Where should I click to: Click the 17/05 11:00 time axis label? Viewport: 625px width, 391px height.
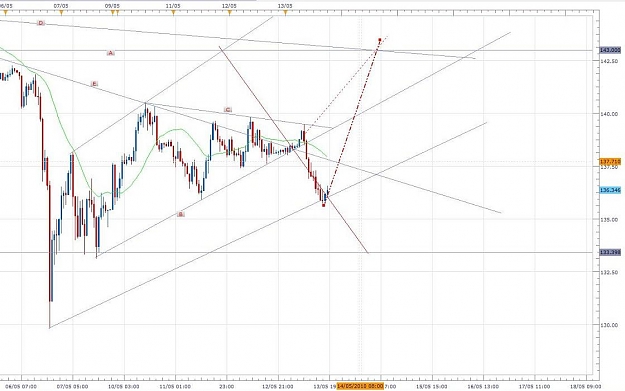535,386
